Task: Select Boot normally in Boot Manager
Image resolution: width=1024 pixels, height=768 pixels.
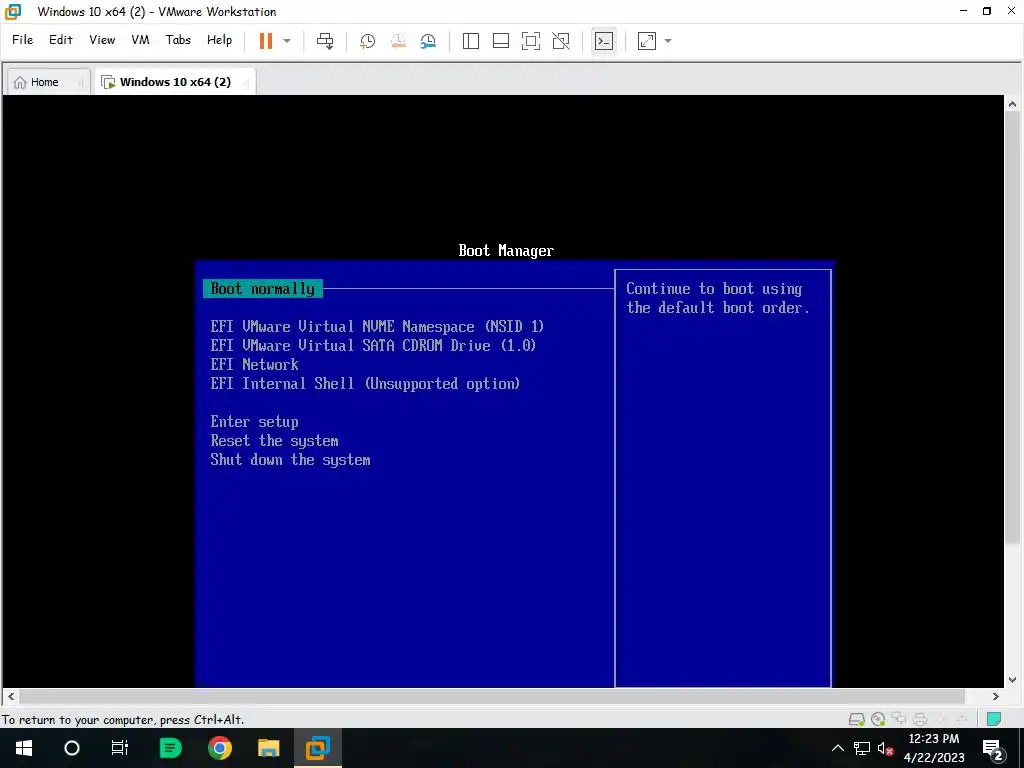Action: click(x=263, y=289)
